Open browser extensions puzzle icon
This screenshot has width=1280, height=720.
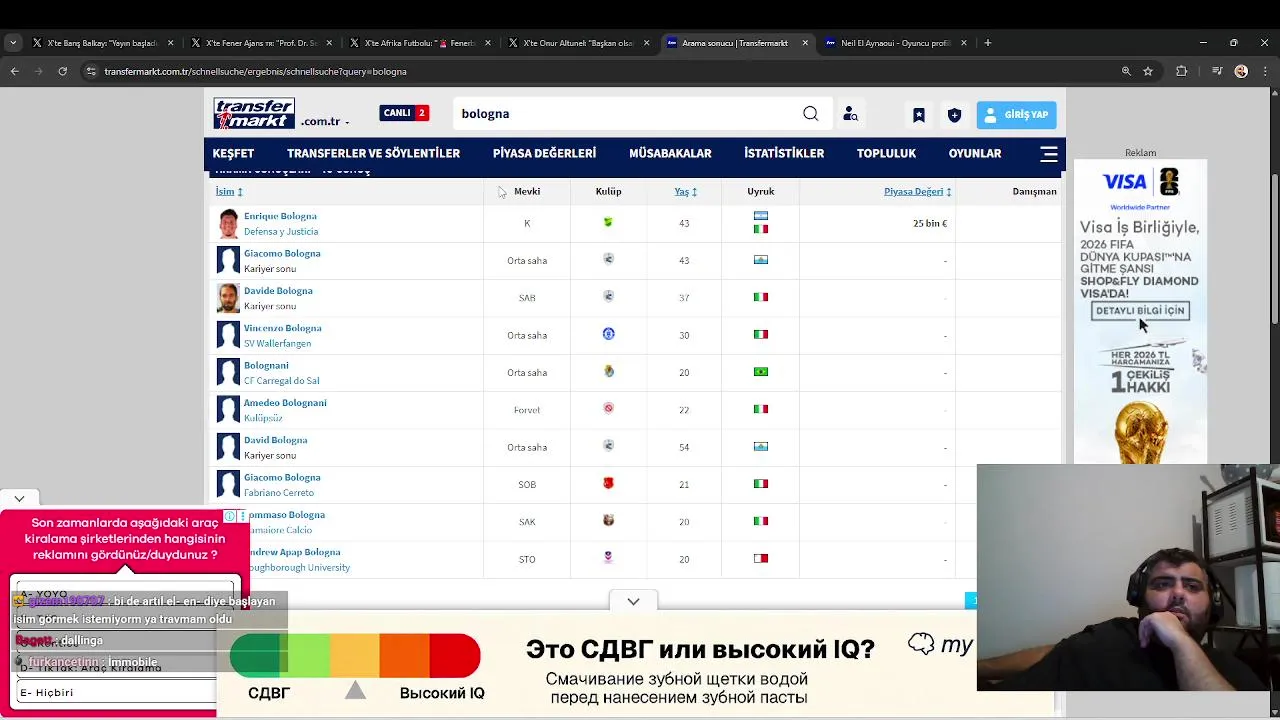1182,71
